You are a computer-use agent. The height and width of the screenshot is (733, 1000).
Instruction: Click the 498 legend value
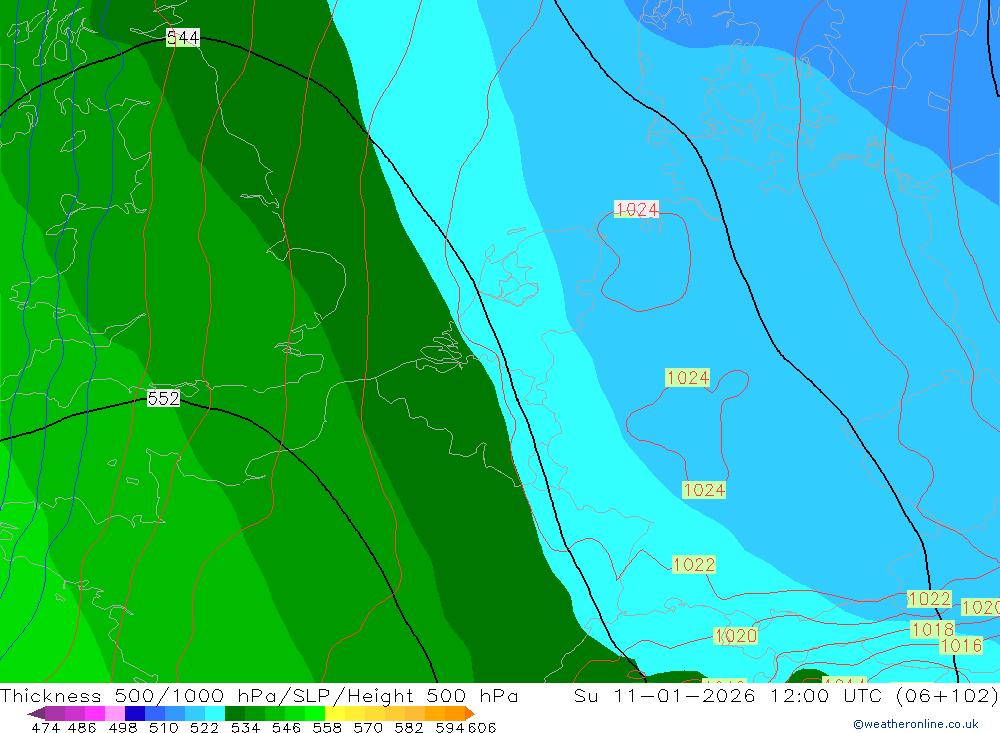(122, 727)
